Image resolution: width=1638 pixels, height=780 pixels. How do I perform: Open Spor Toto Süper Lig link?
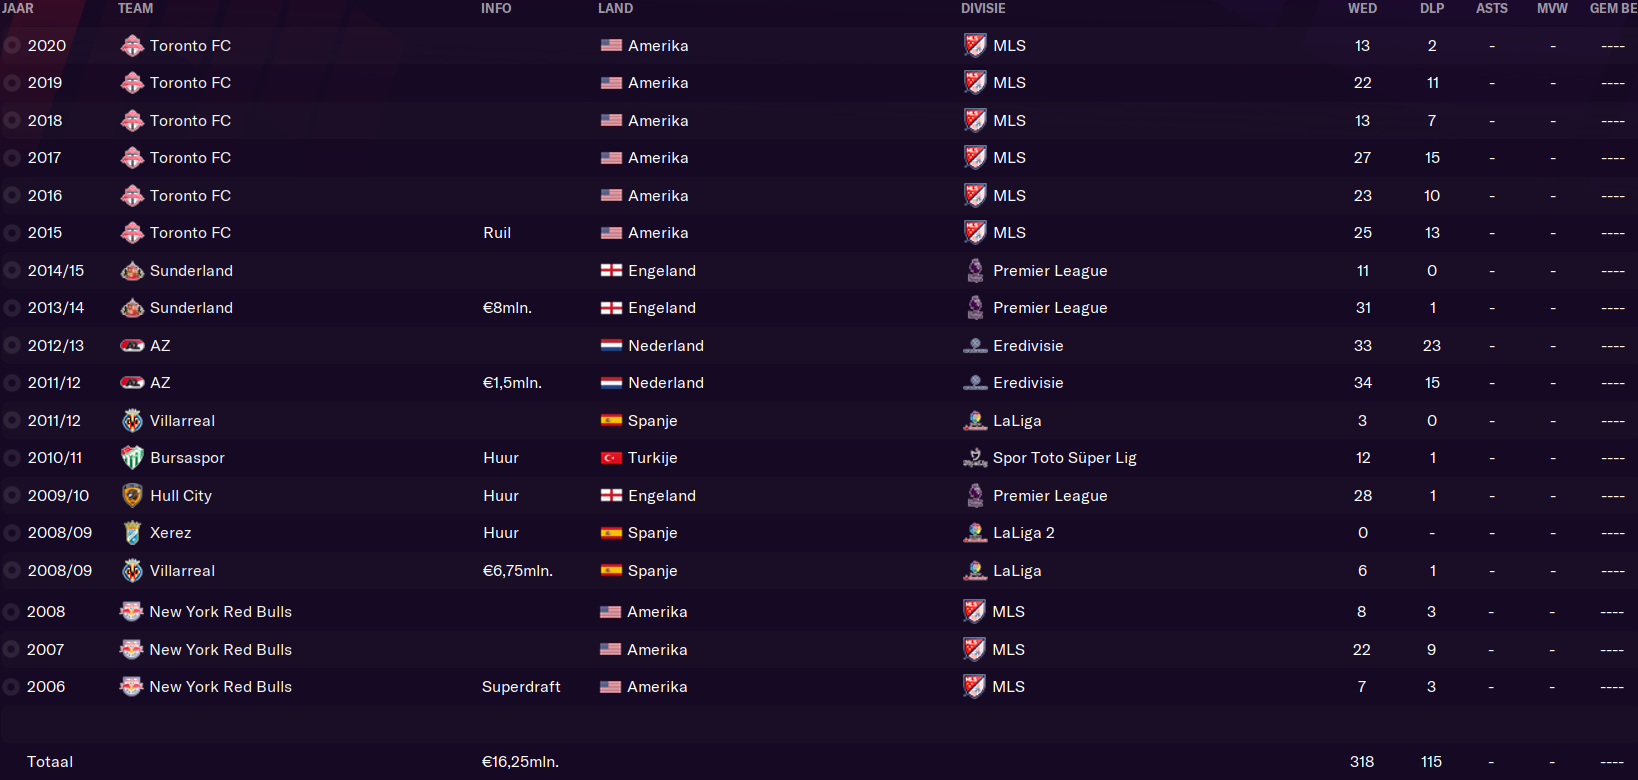[1064, 458]
